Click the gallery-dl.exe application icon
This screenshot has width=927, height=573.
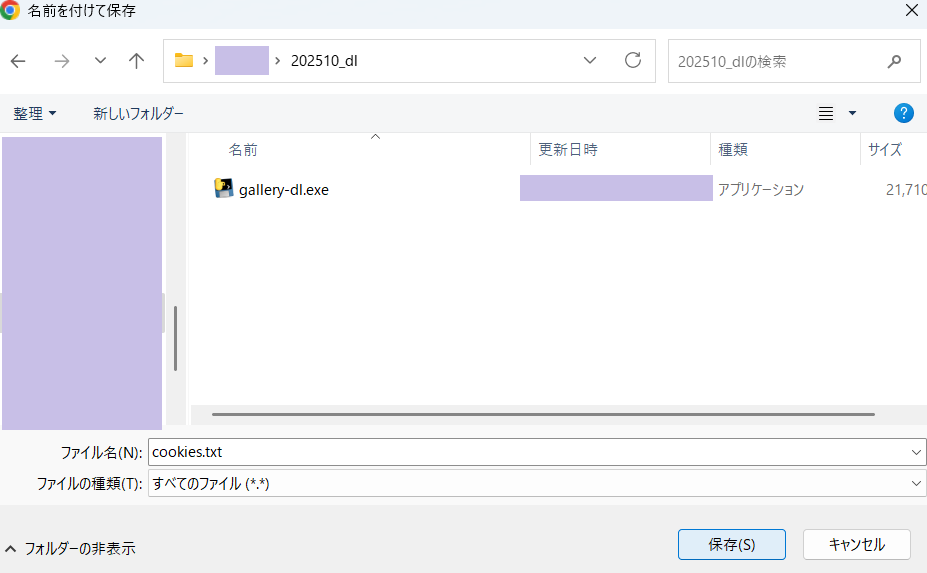[x=223, y=189]
